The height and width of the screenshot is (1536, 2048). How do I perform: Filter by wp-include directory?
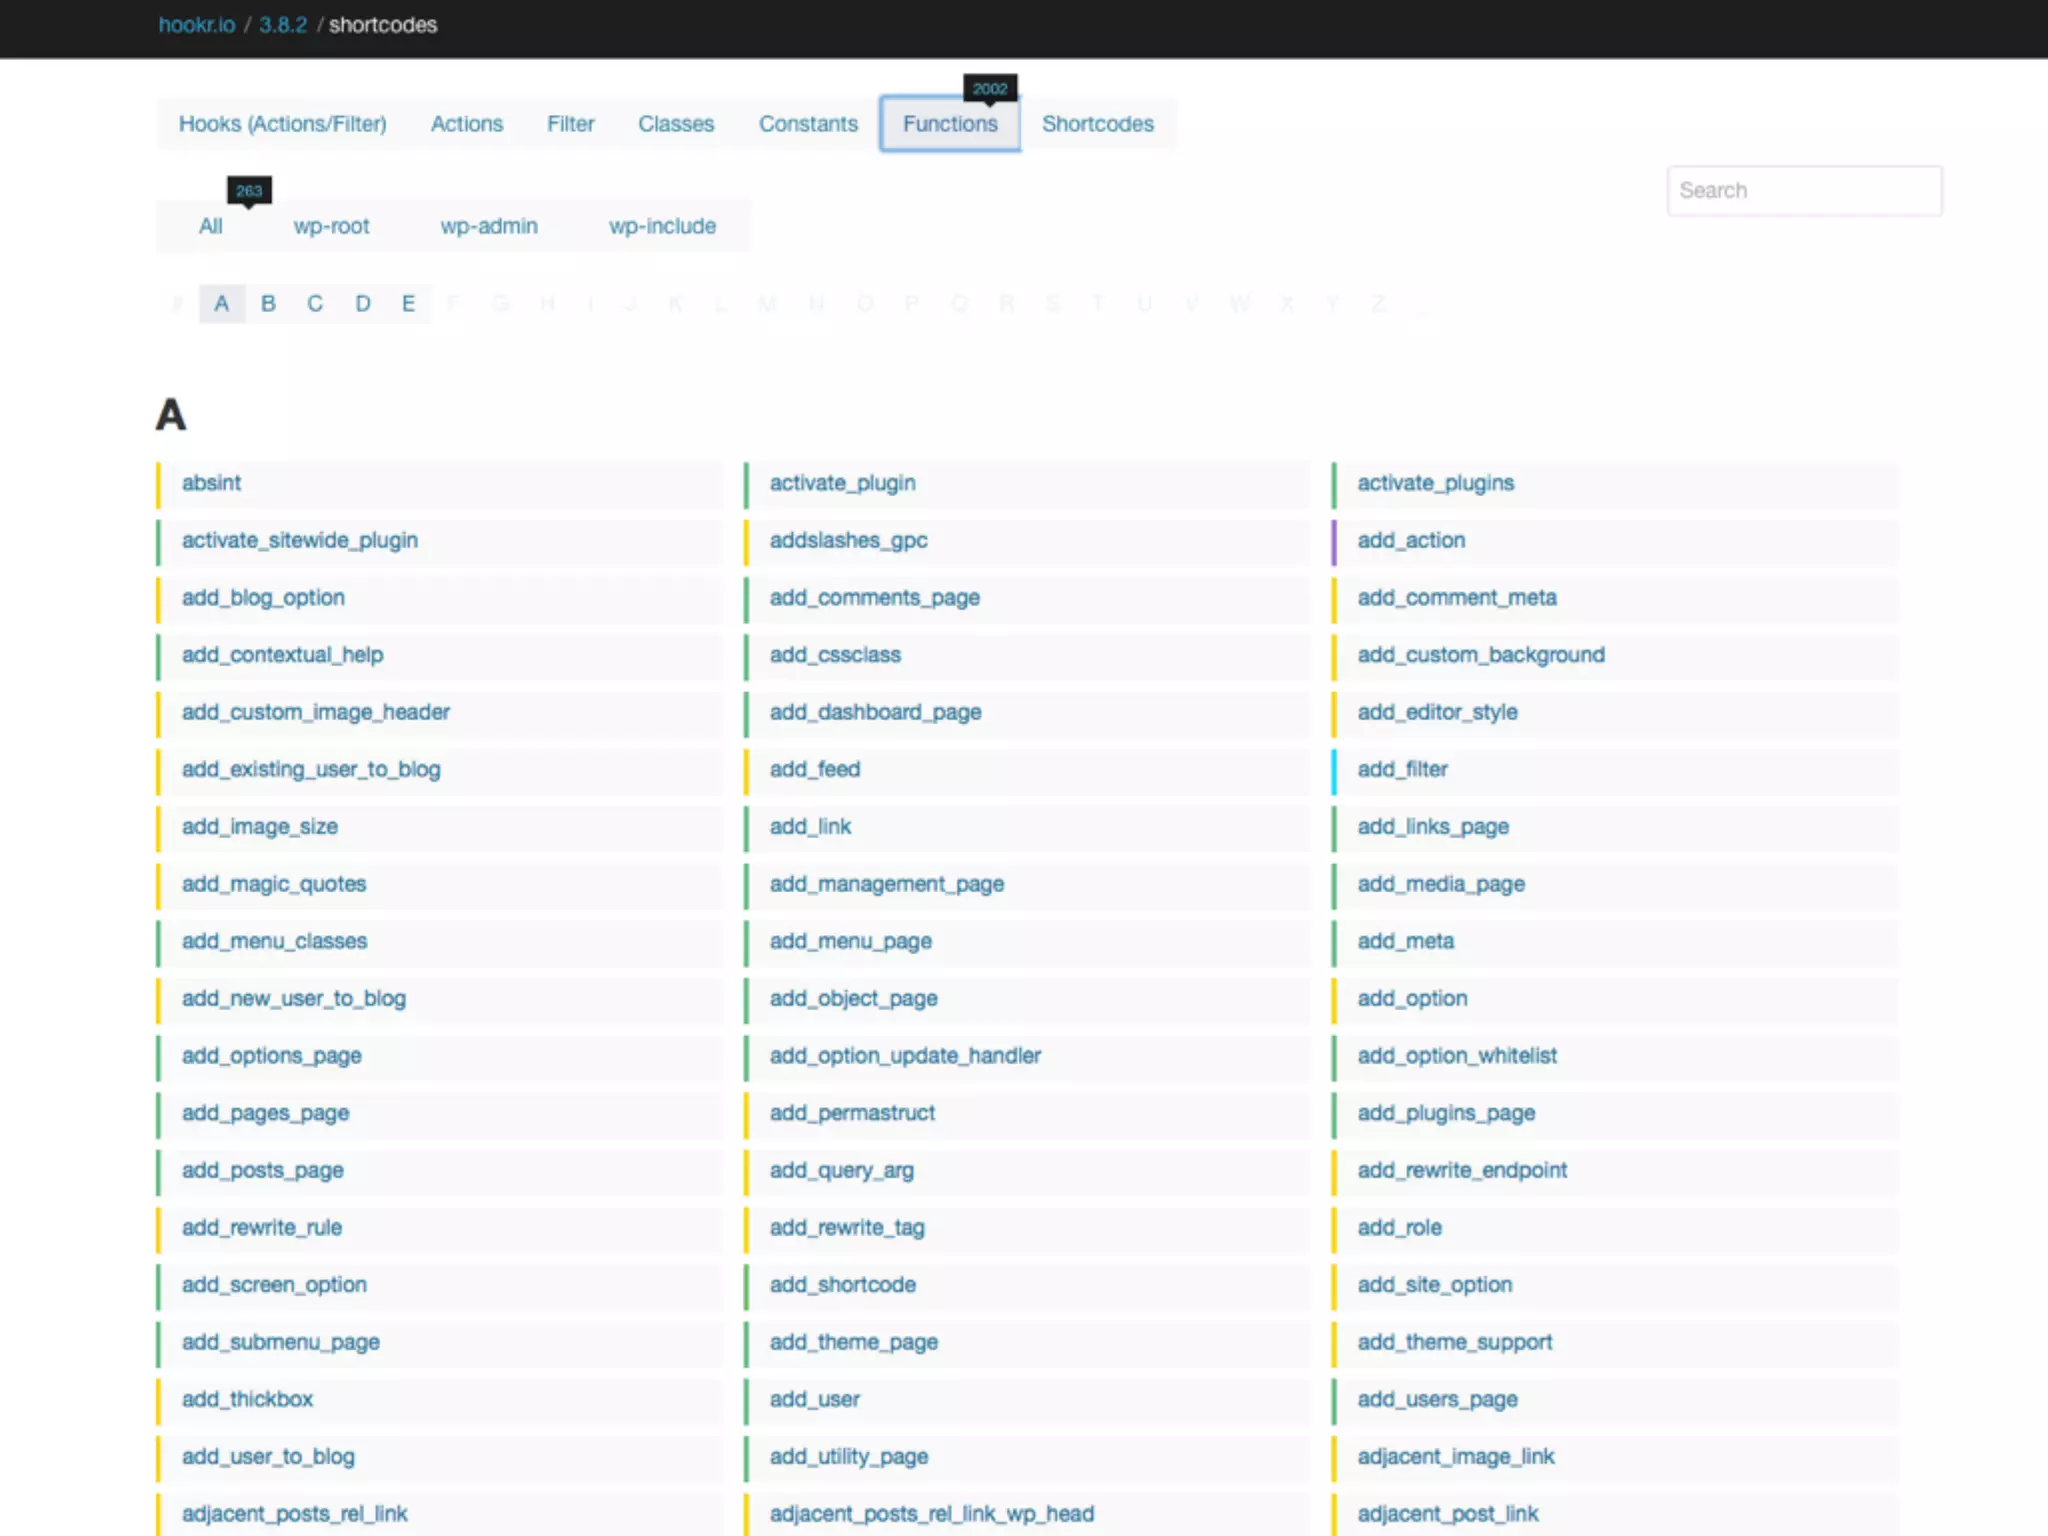tap(662, 226)
